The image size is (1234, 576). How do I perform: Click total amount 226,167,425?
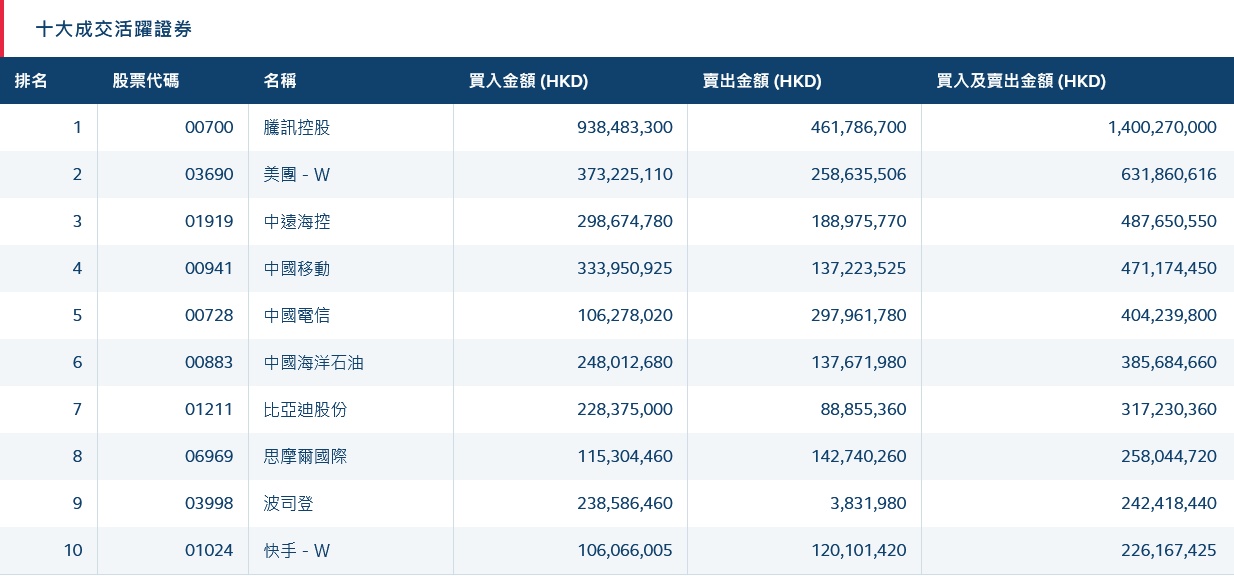(1169, 550)
